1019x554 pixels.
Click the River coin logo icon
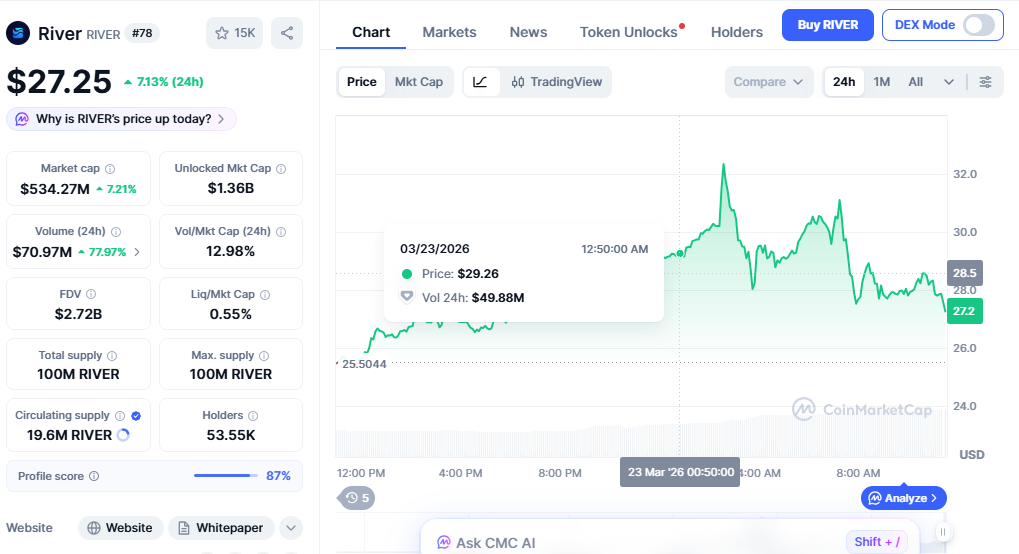click(18, 33)
